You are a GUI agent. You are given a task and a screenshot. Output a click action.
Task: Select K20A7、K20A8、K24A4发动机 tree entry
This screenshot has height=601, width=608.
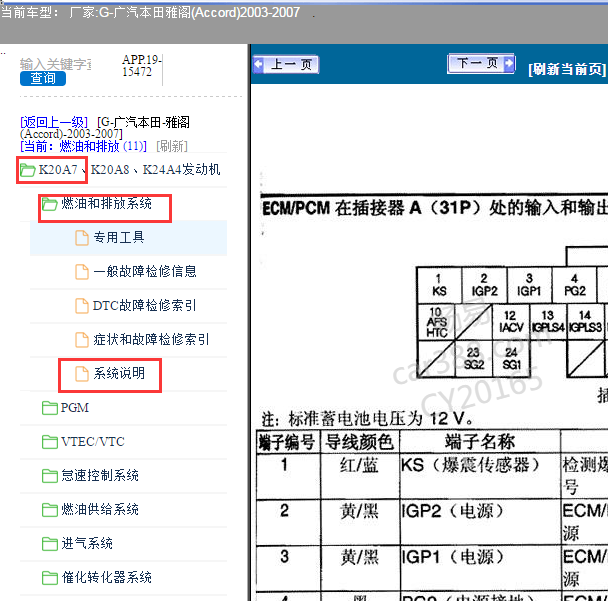(x=129, y=169)
